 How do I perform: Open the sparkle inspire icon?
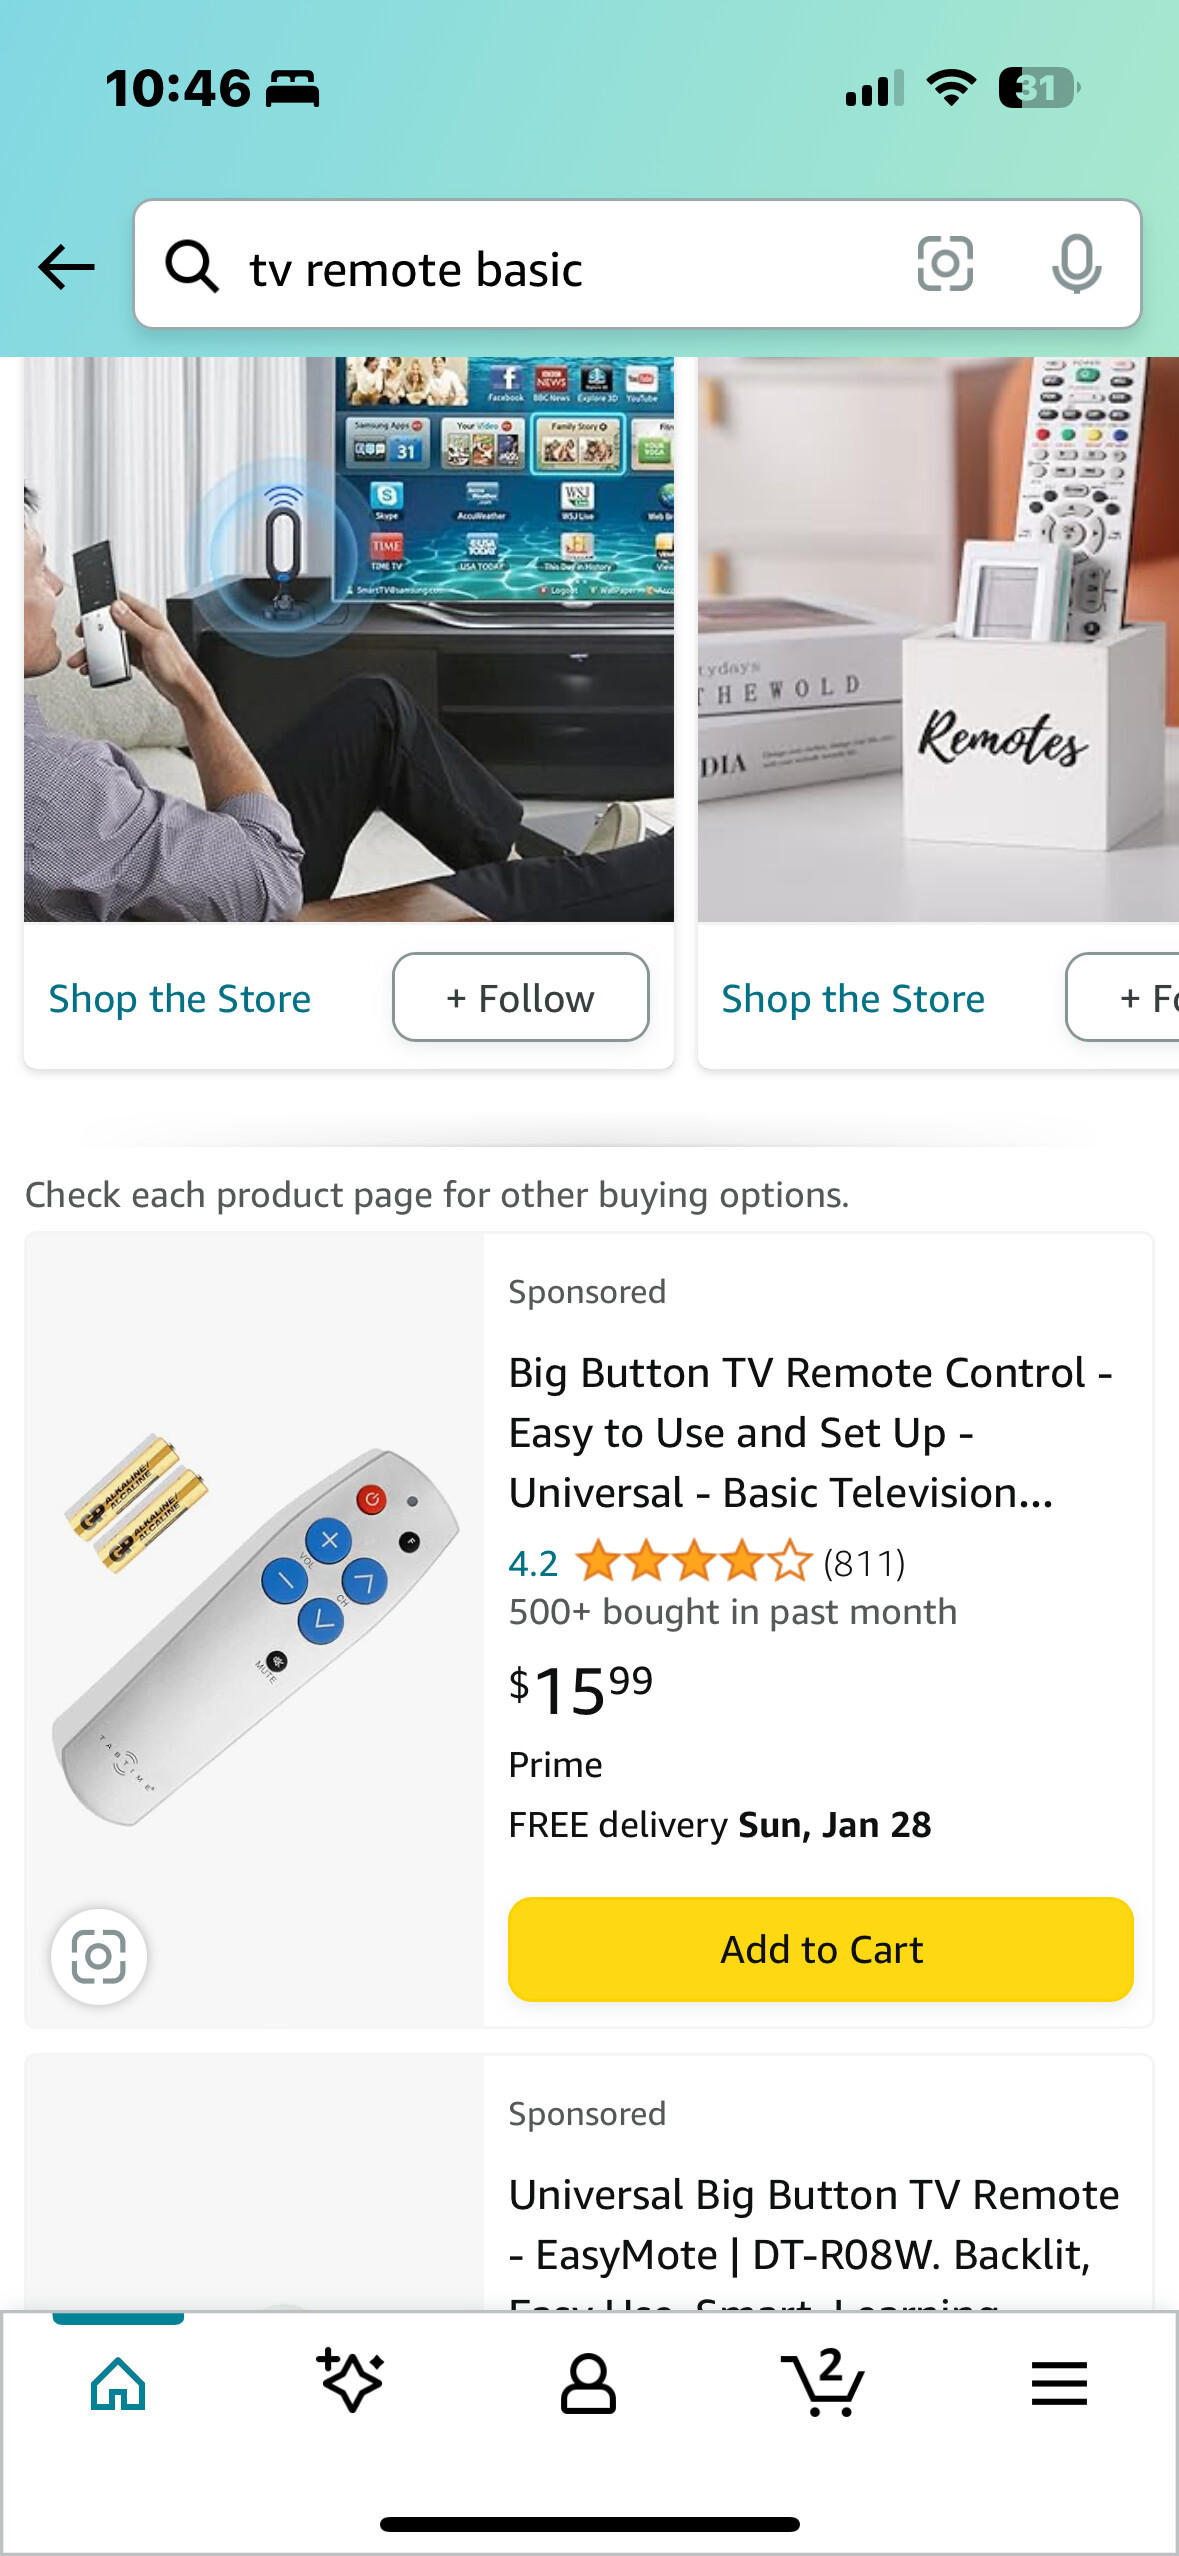coord(351,2381)
